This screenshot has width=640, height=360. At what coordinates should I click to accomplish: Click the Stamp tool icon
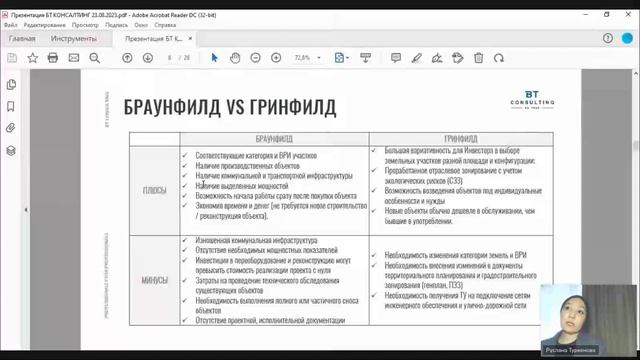click(458, 58)
